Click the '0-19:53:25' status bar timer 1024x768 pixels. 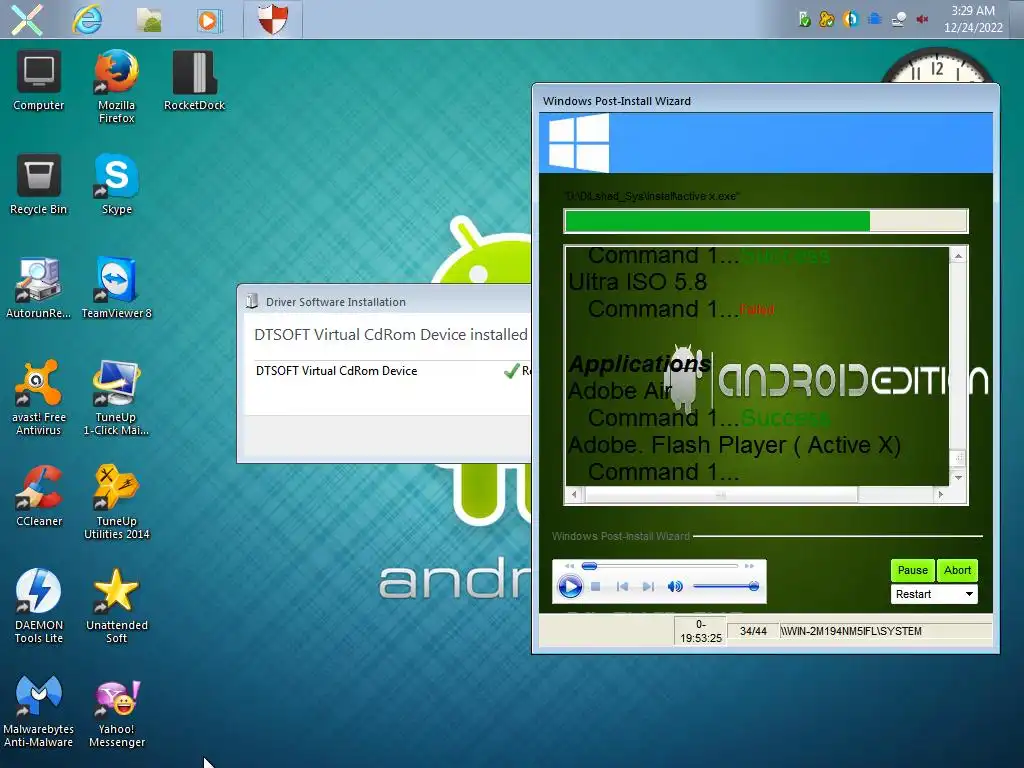point(701,631)
